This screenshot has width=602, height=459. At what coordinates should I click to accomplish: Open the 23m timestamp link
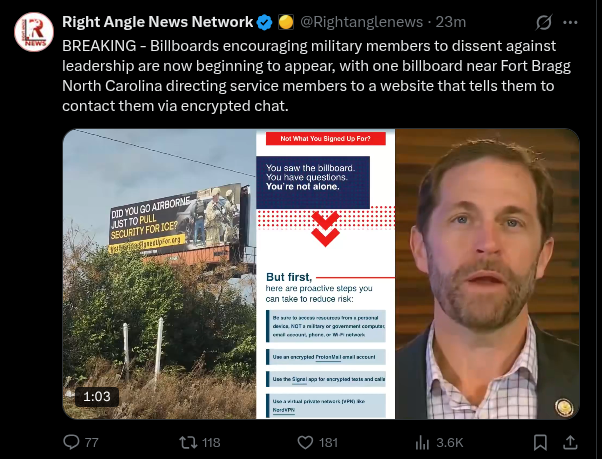pos(451,22)
